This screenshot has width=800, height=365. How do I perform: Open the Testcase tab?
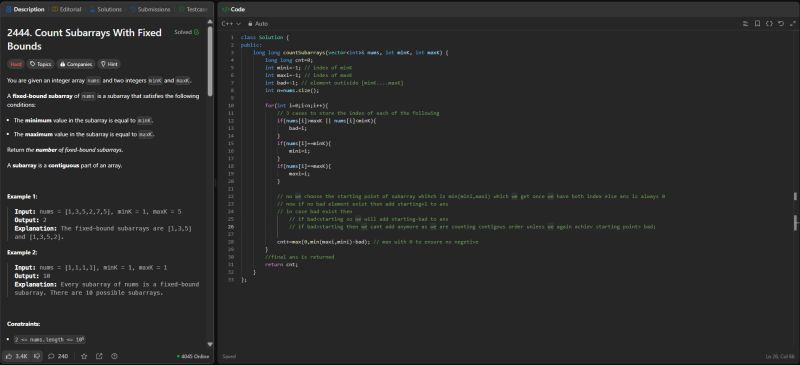point(193,9)
